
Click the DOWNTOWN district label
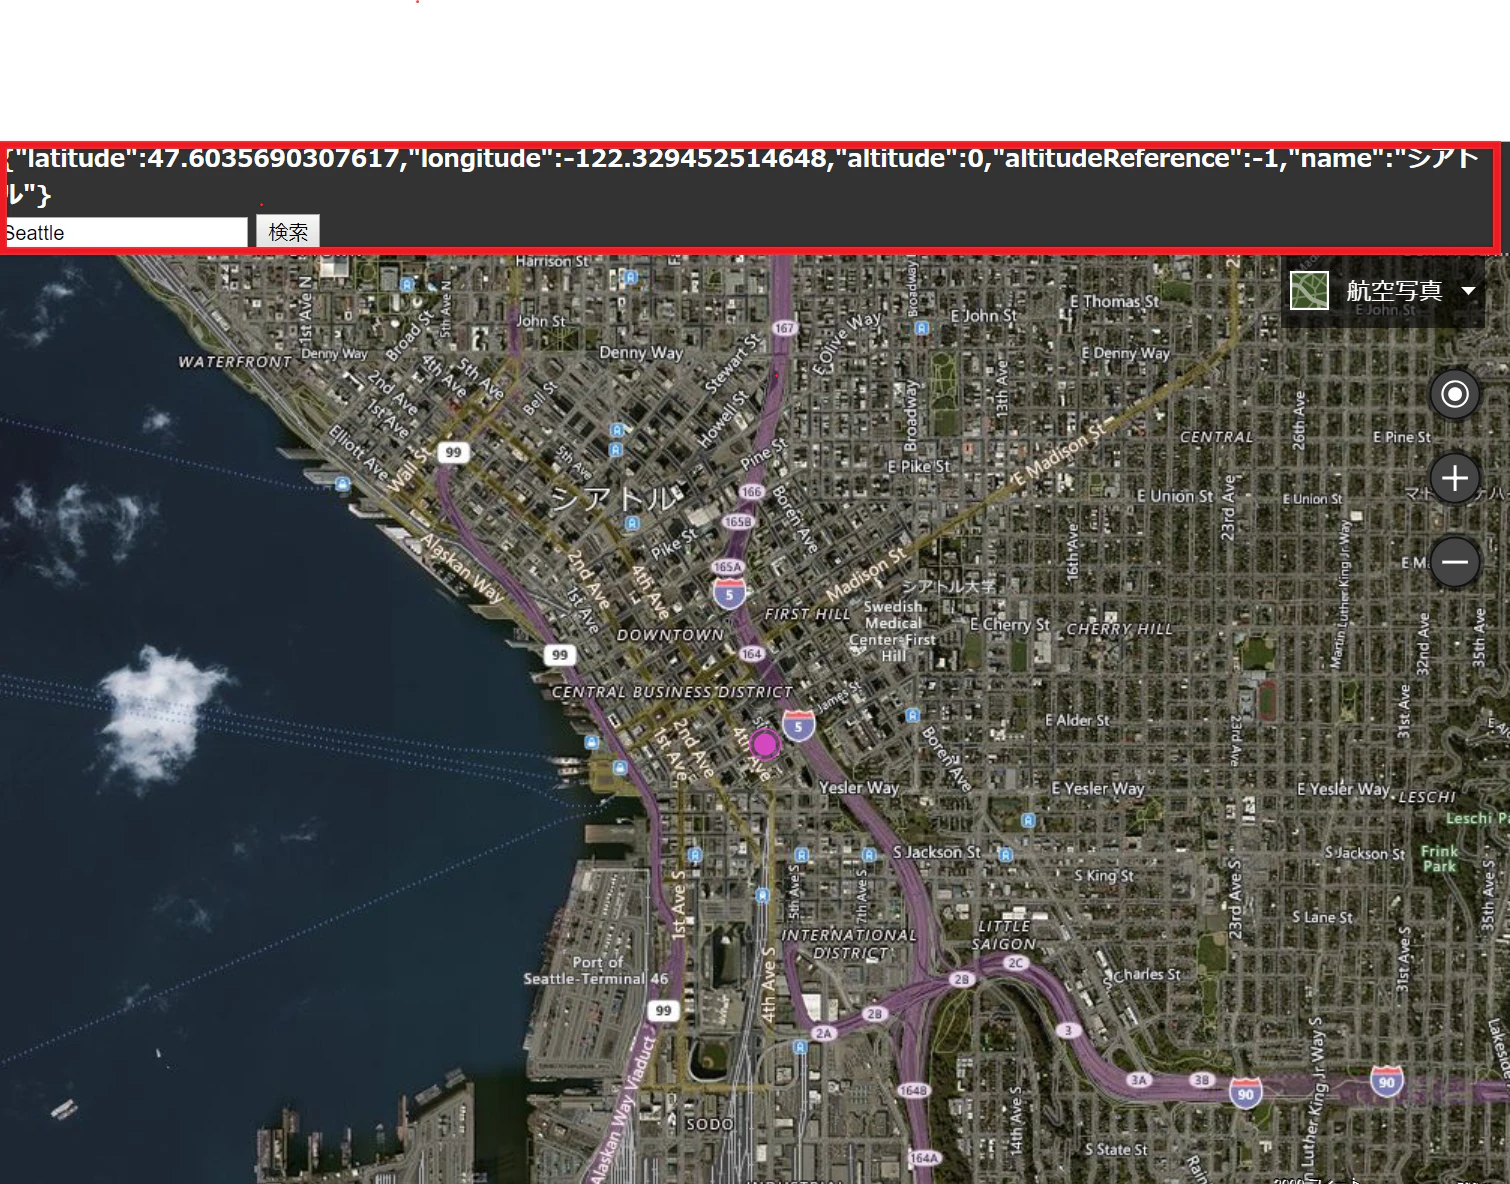click(x=670, y=635)
